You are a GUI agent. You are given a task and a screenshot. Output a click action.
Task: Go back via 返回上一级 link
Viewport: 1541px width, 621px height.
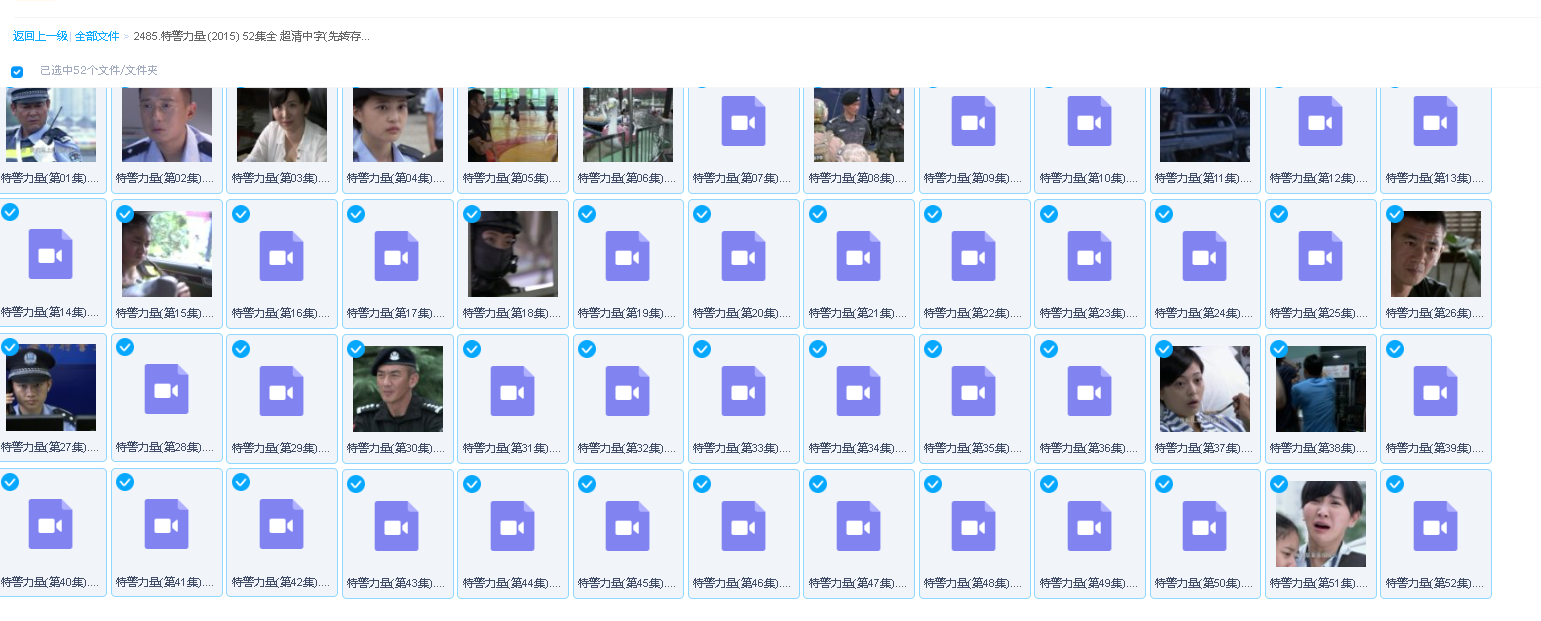click(40, 36)
